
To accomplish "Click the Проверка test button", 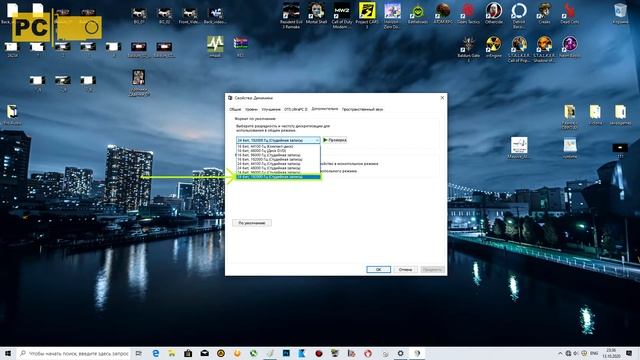I will [x=335, y=140].
